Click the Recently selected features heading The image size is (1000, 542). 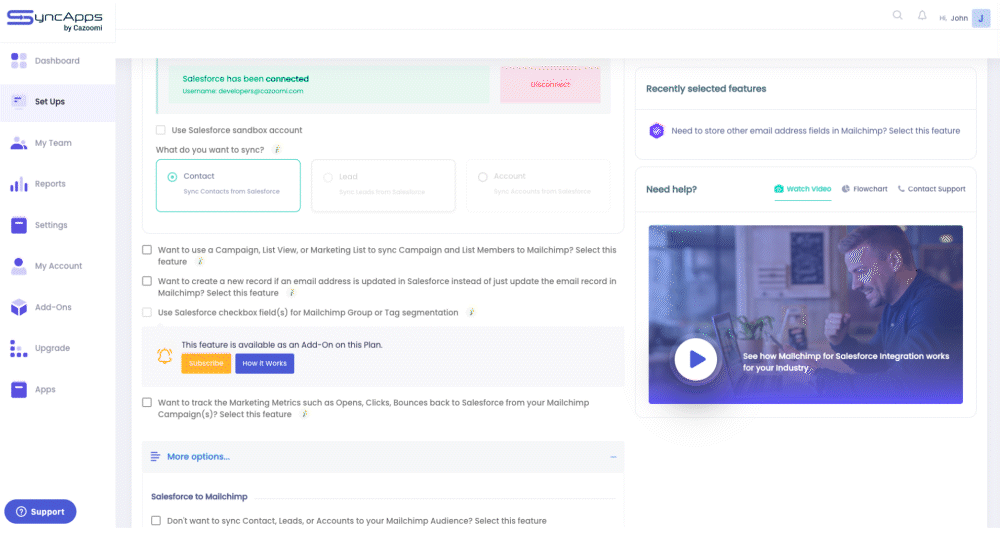[706, 89]
